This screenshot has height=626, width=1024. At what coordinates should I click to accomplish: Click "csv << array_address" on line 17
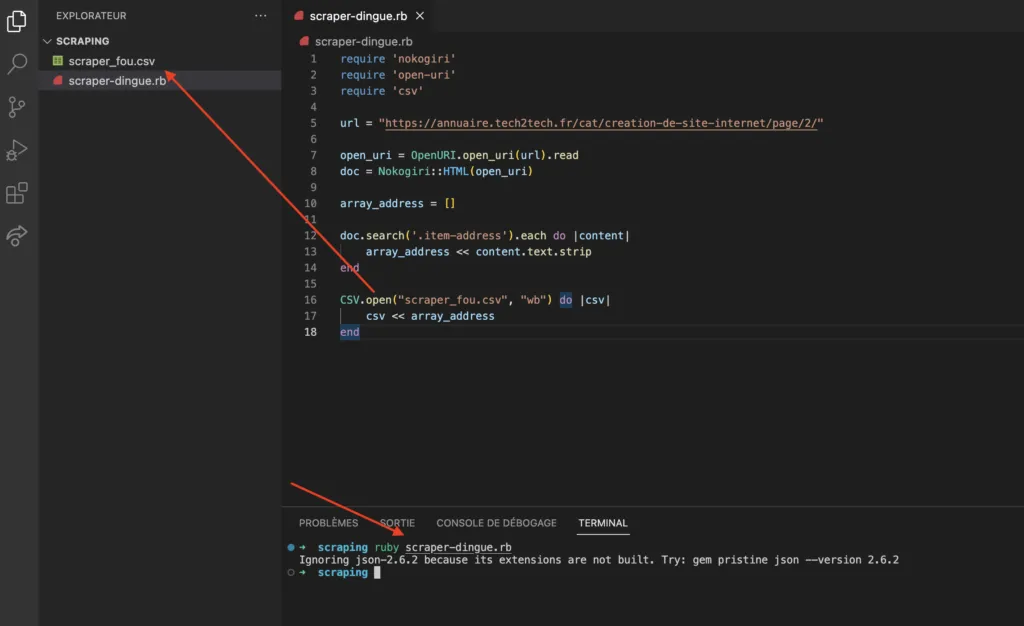tap(430, 316)
